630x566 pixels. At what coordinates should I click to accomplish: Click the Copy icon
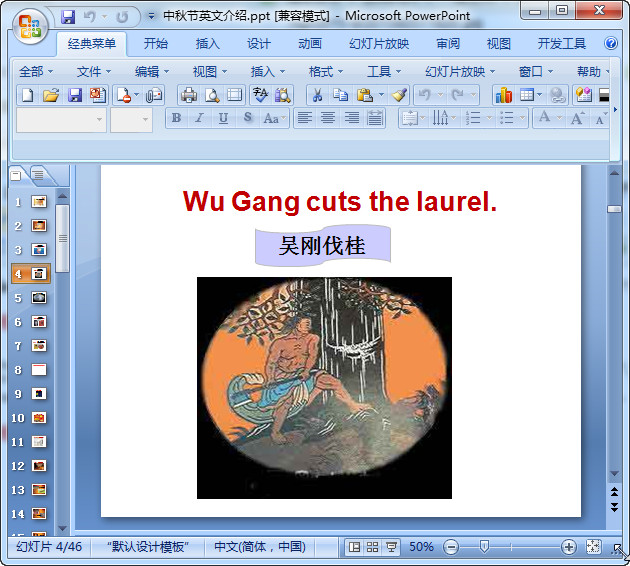(x=341, y=95)
